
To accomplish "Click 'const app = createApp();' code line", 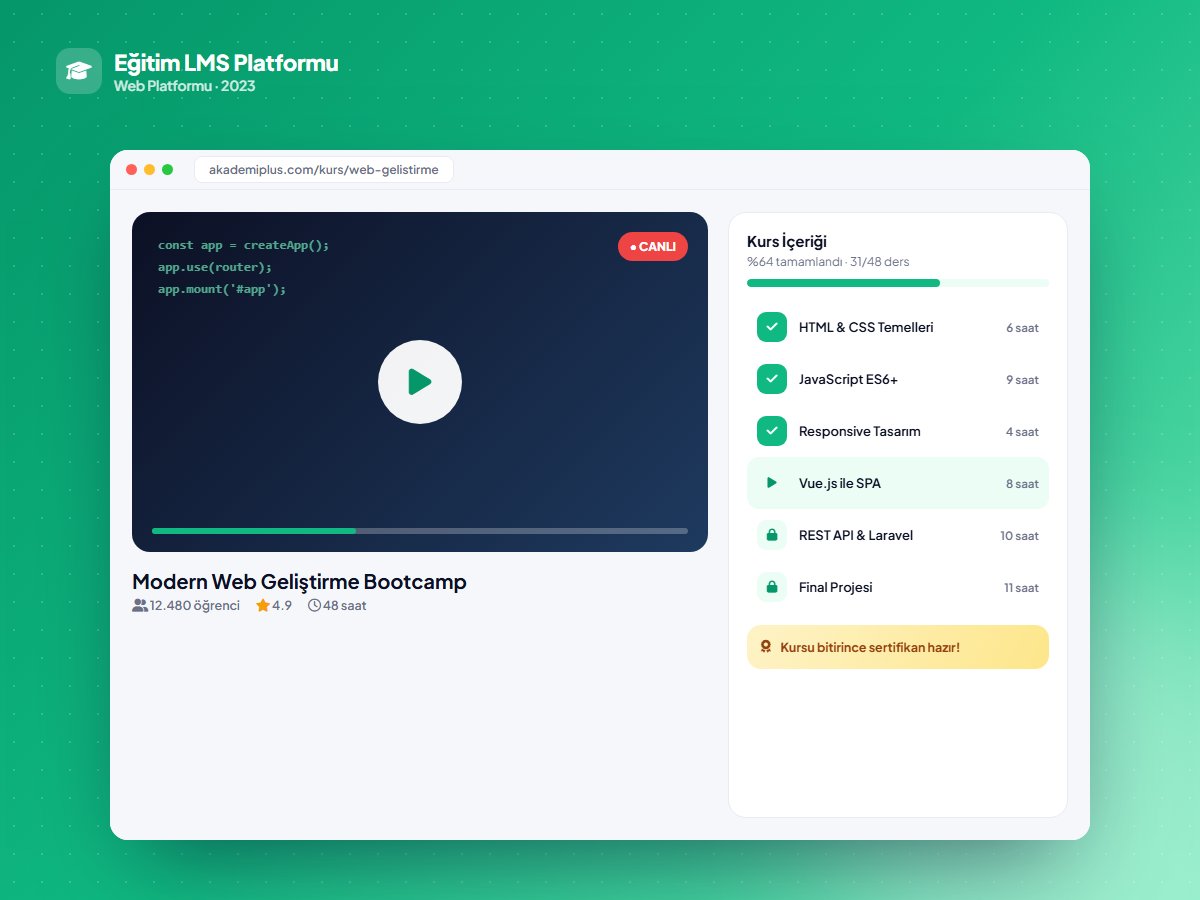I will (243, 245).
